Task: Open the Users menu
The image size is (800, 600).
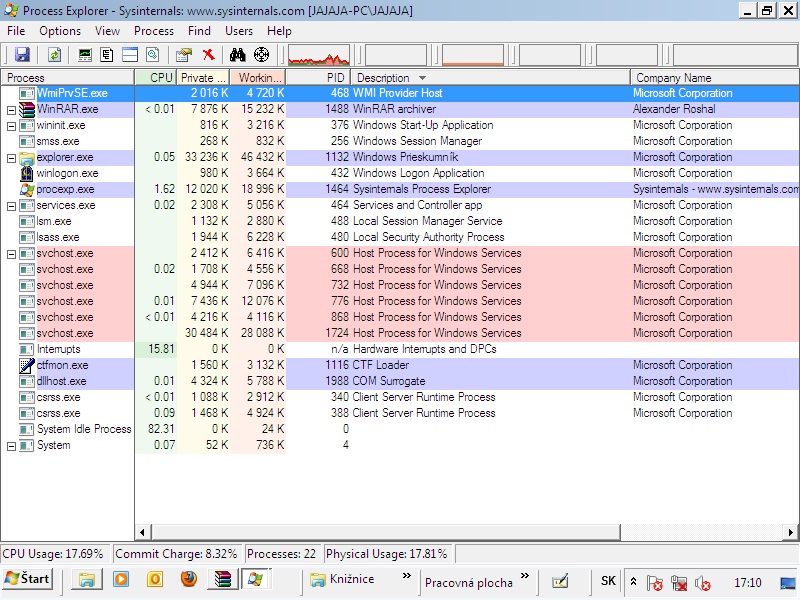Action: (x=239, y=31)
